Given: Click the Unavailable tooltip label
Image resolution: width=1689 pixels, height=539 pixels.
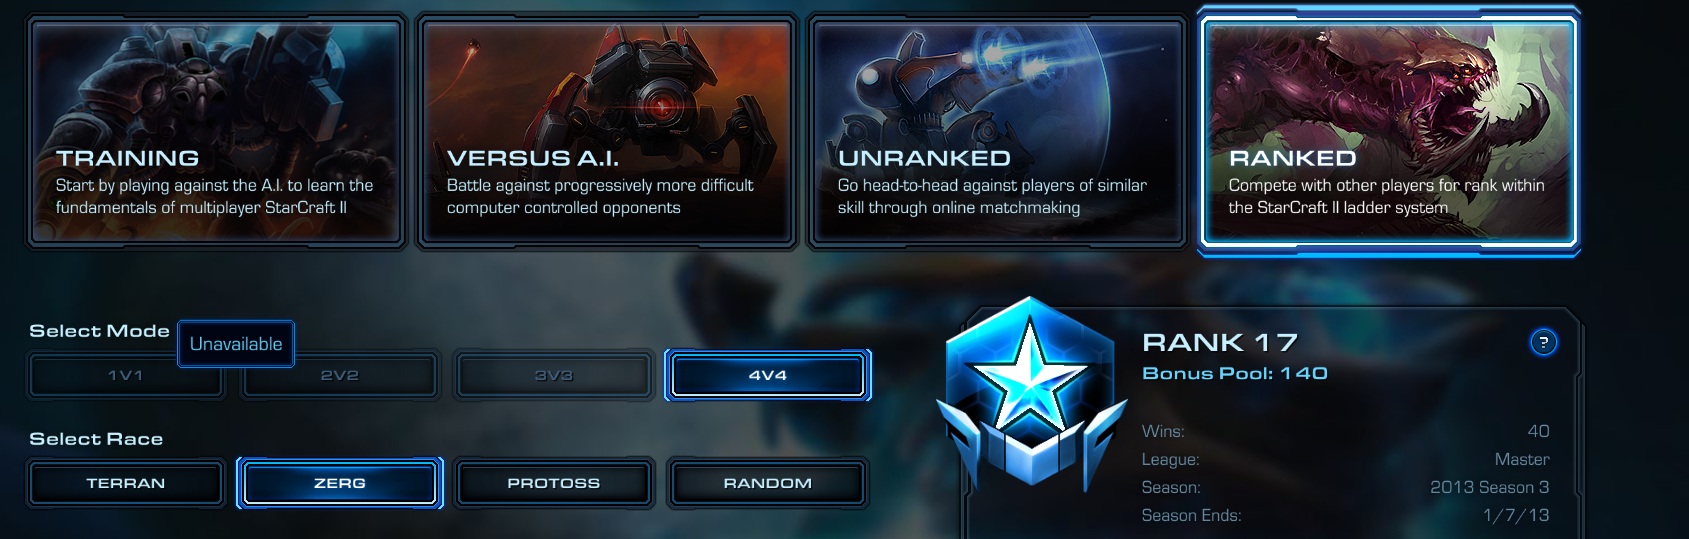Looking at the screenshot, I should coord(236,344).
